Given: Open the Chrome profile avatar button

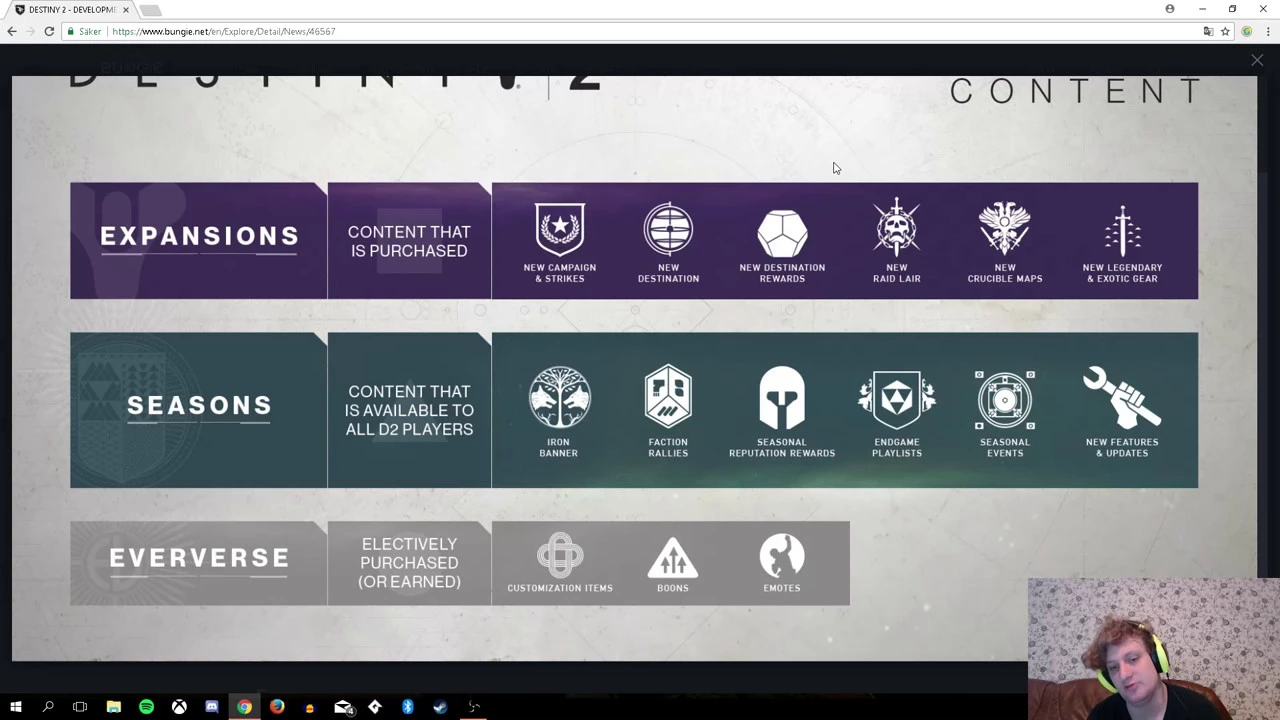Looking at the screenshot, I should pyautogui.click(x=1170, y=9).
